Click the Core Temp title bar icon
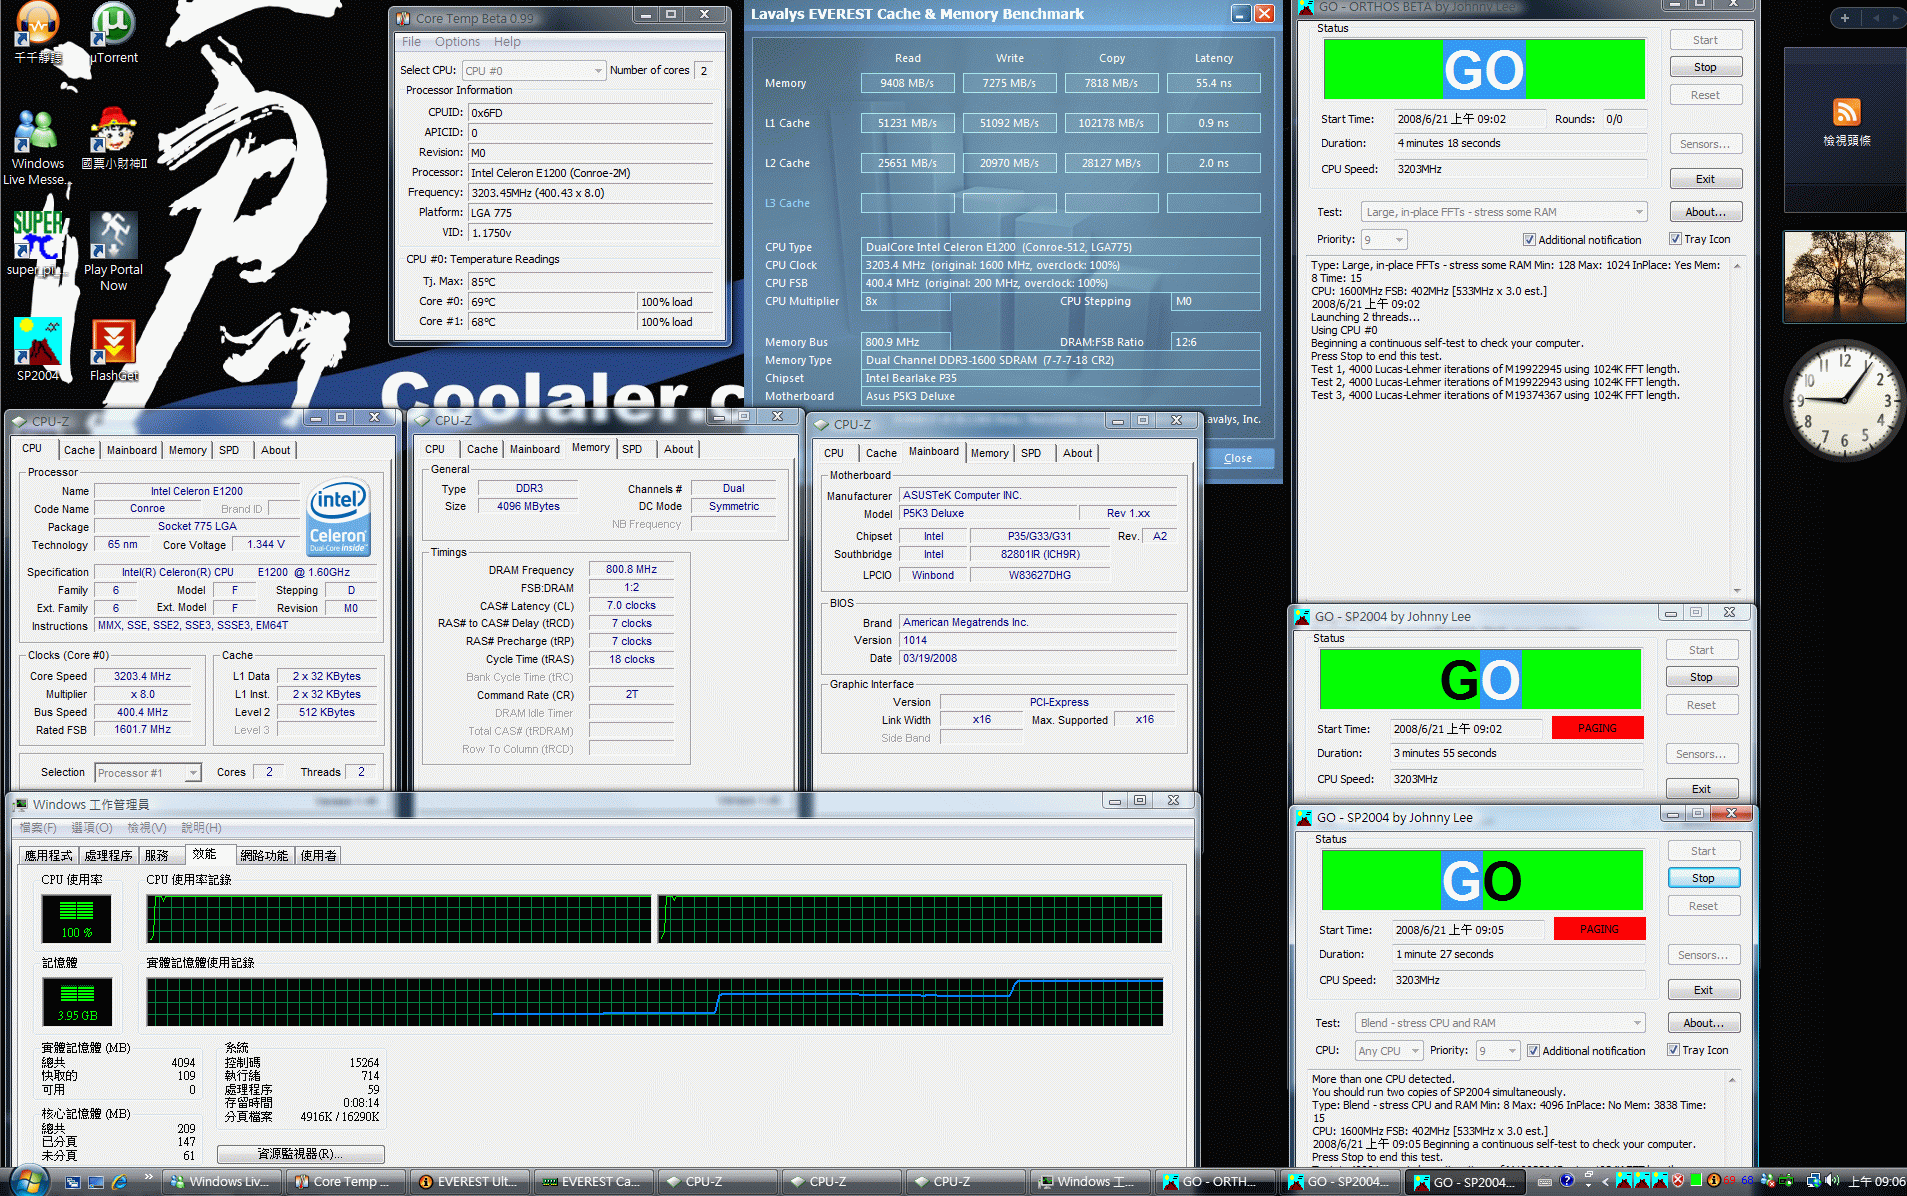 [403, 18]
